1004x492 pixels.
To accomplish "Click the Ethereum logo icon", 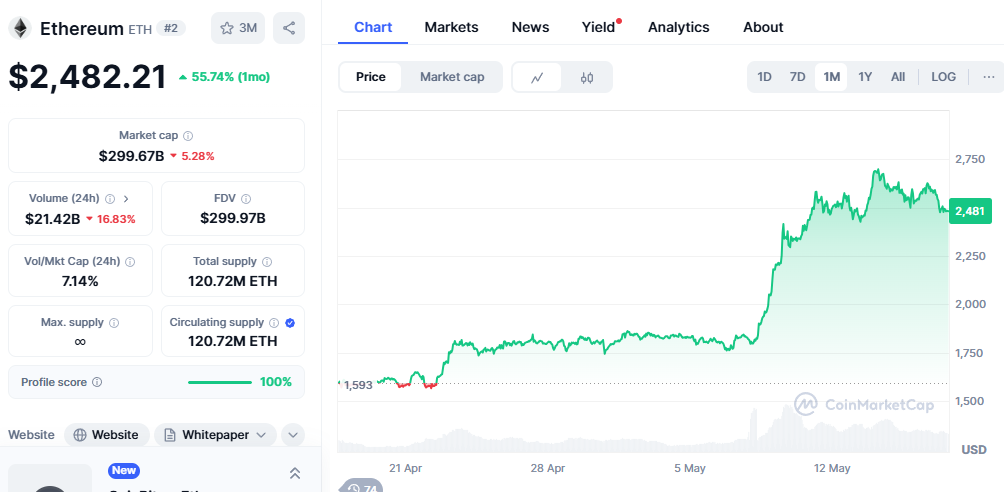I will tap(20, 28).
